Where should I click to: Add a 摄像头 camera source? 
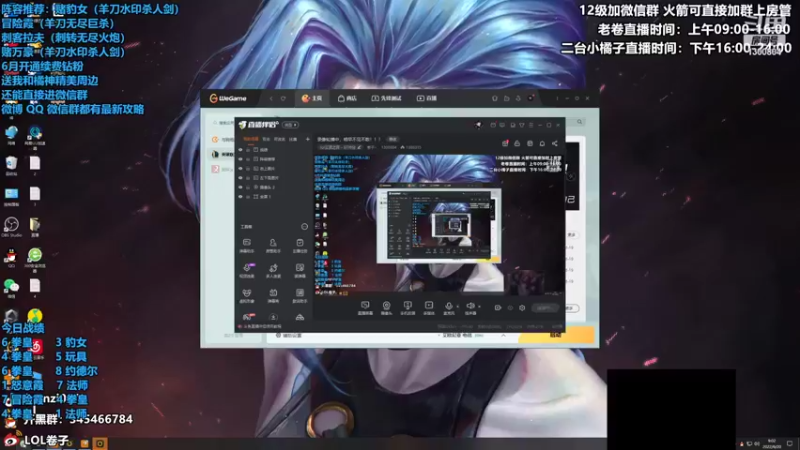click(x=386, y=308)
